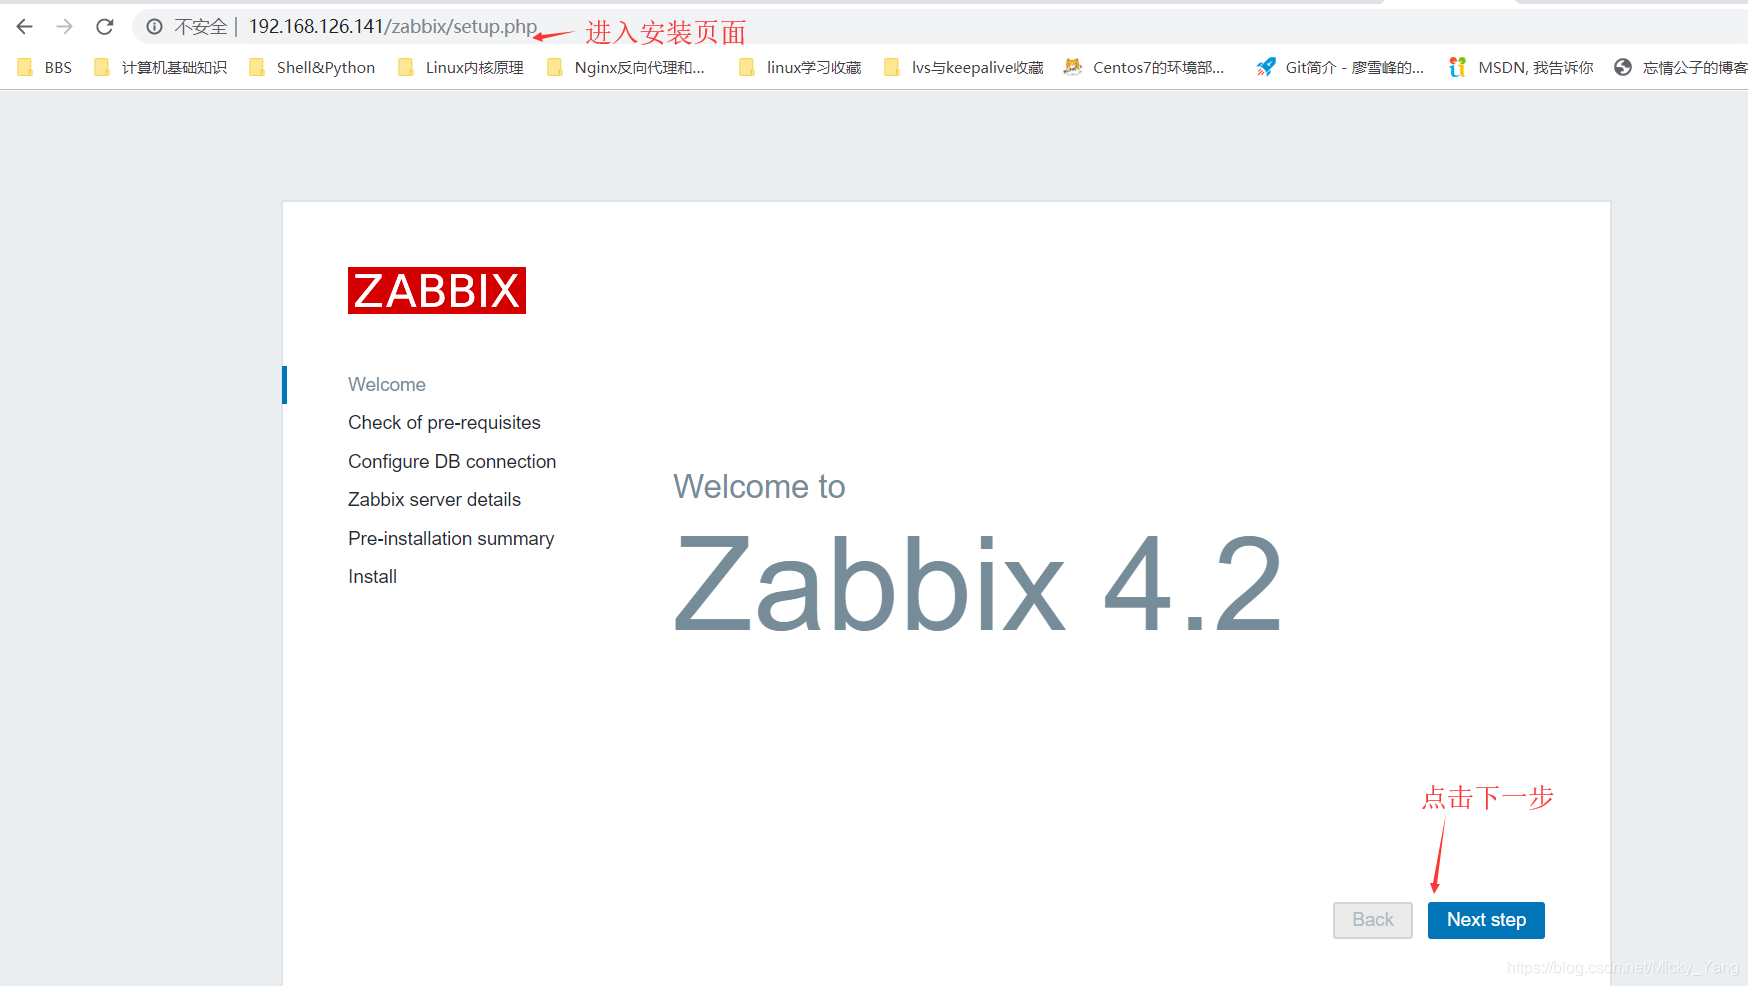
Task: Open the Nginx反向代理和 bookmark folder
Action: click(626, 67)
